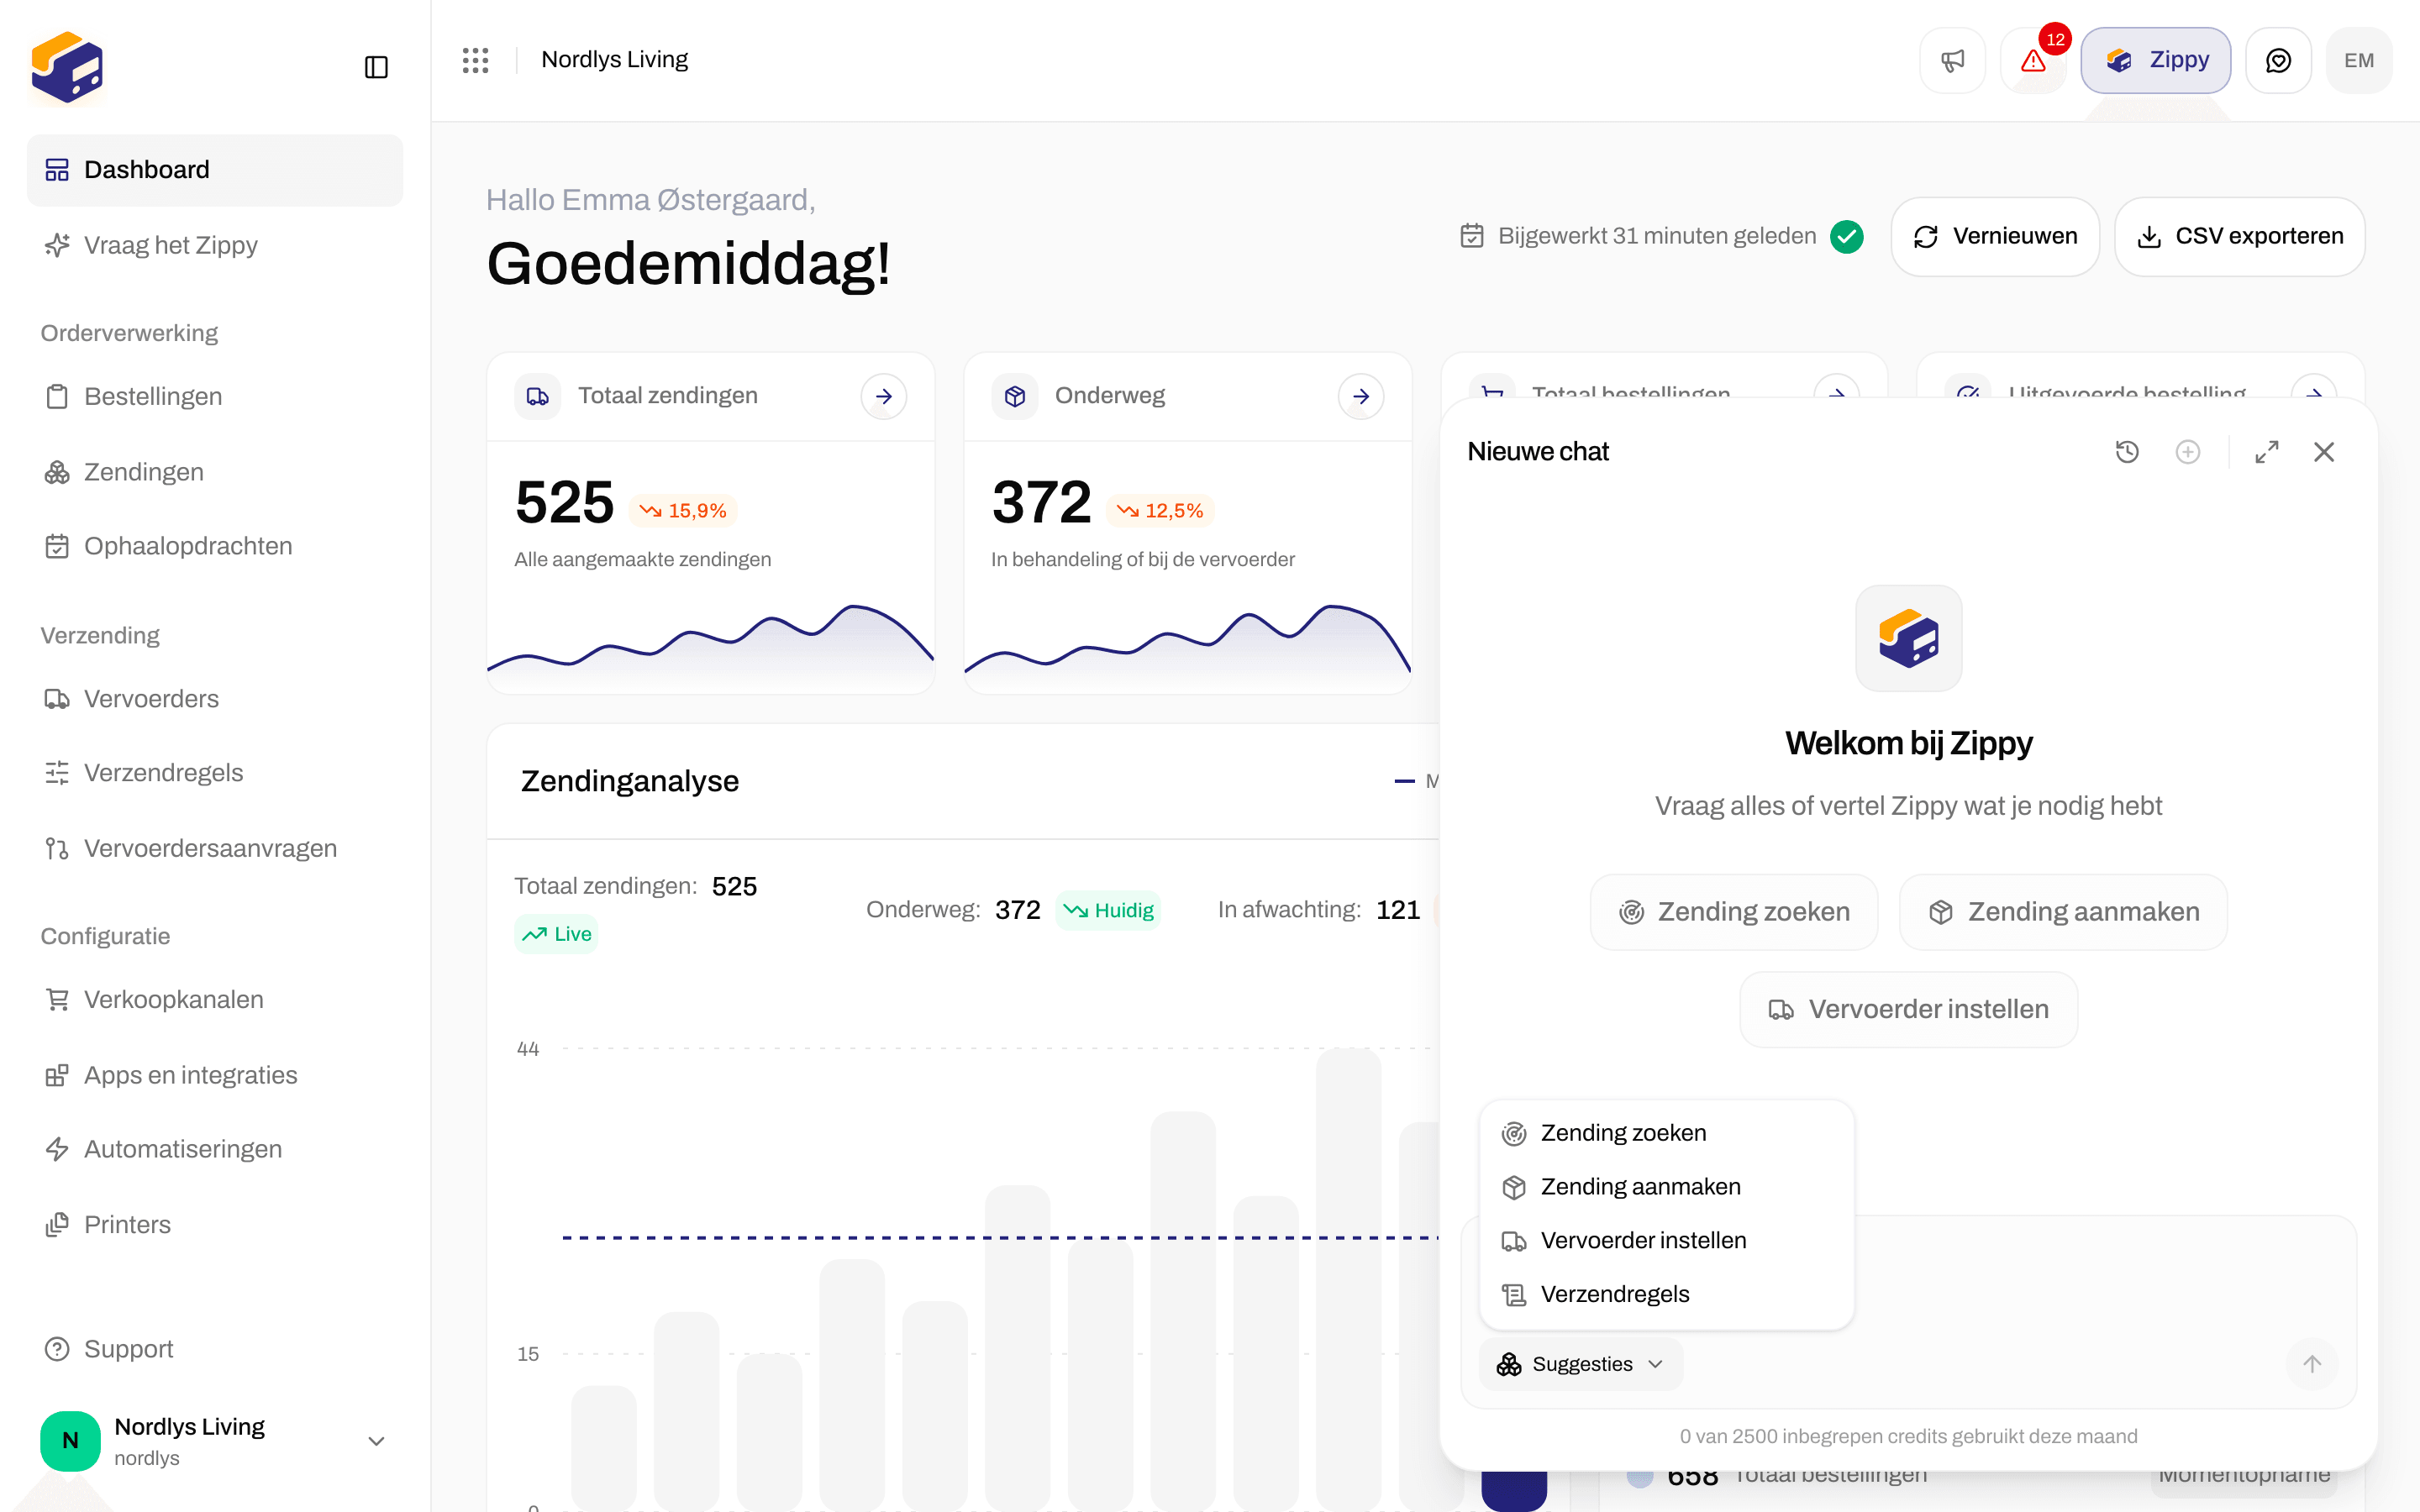Open Printers settings
The height and width of the screenshot is (1512, 2420).
[214, 1225]
